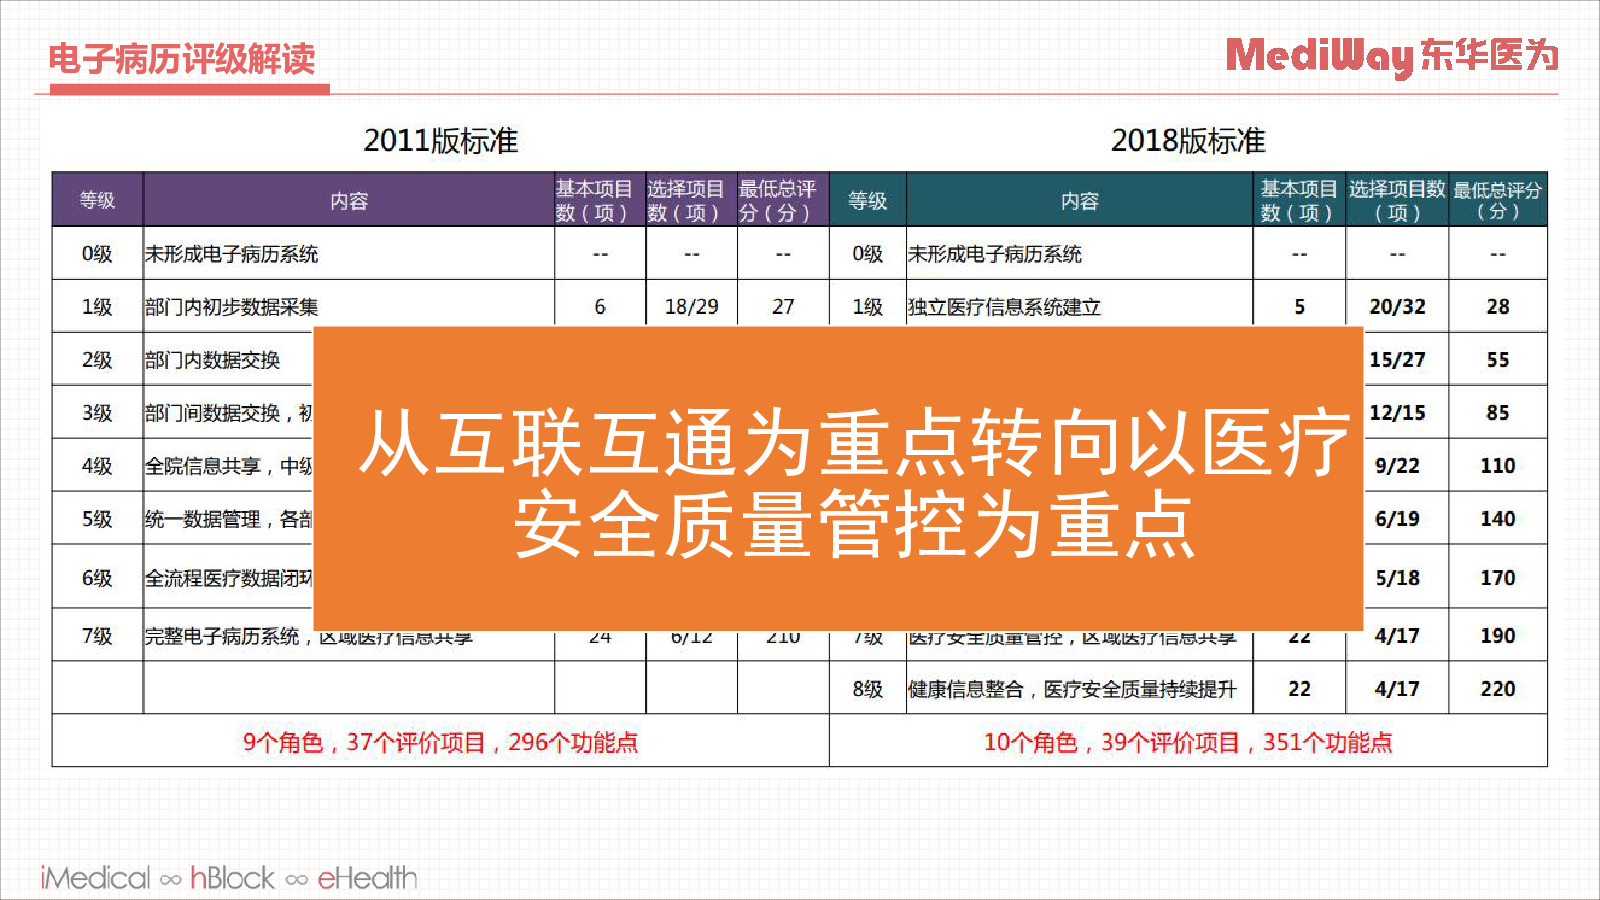Select "未形成电子病历系统" in the 2018 table
This screenshot has height=900, width=1600.
(x=995, y=254)
